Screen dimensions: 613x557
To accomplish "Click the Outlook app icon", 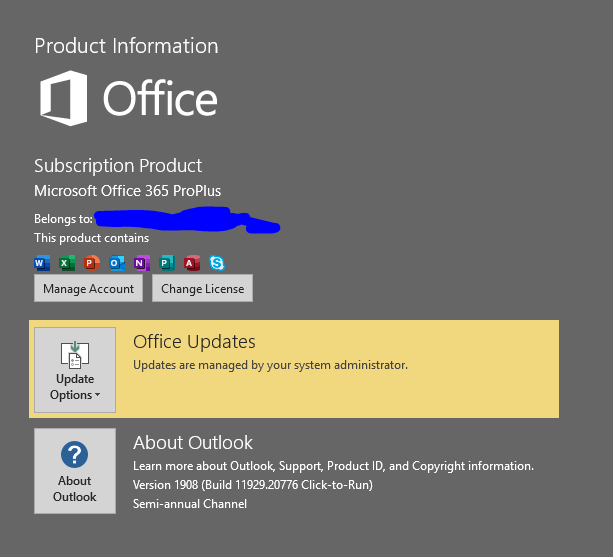I will (117, 263).
